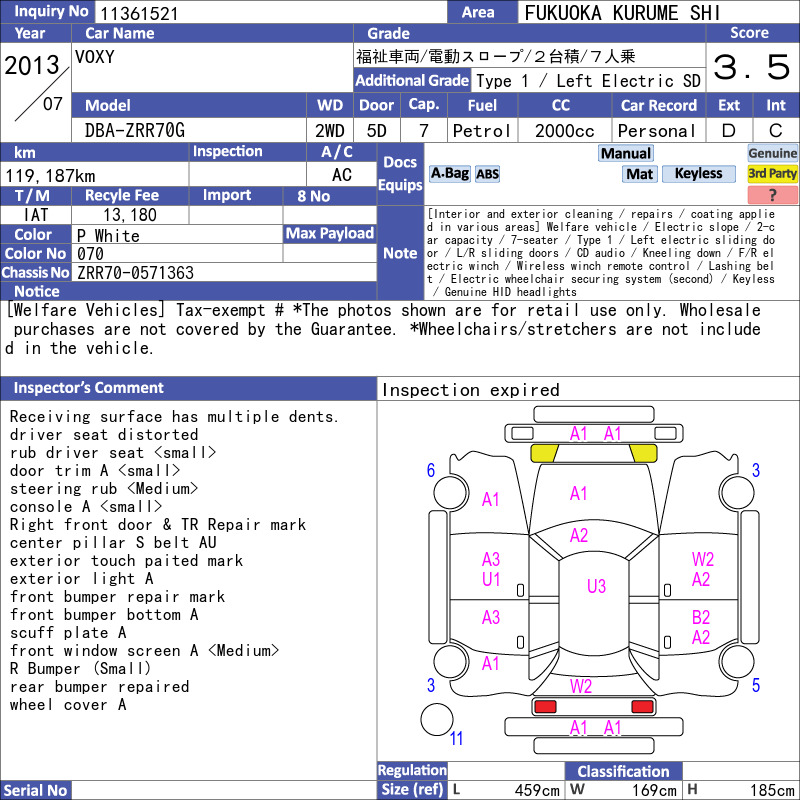800x800 pixels.
Task: Click the Mat equipment badge
Action: [640, 174]
